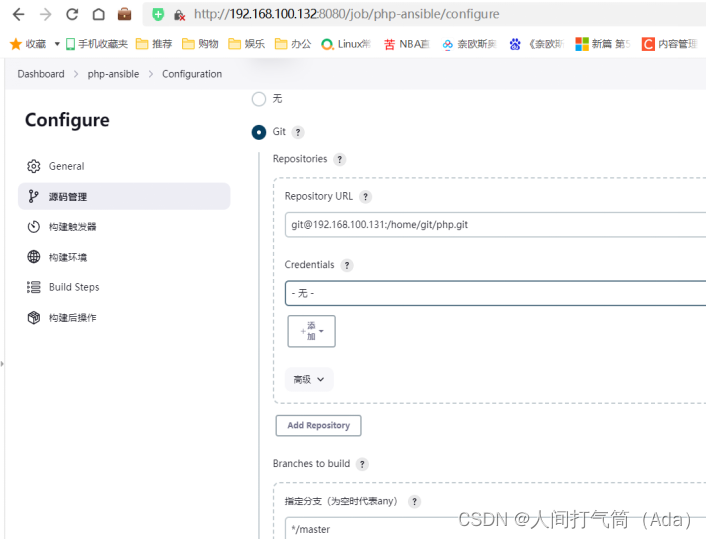Viewport: 706px width, 539px height.
Task: Click Add Repository button
Action: [318, 426]
